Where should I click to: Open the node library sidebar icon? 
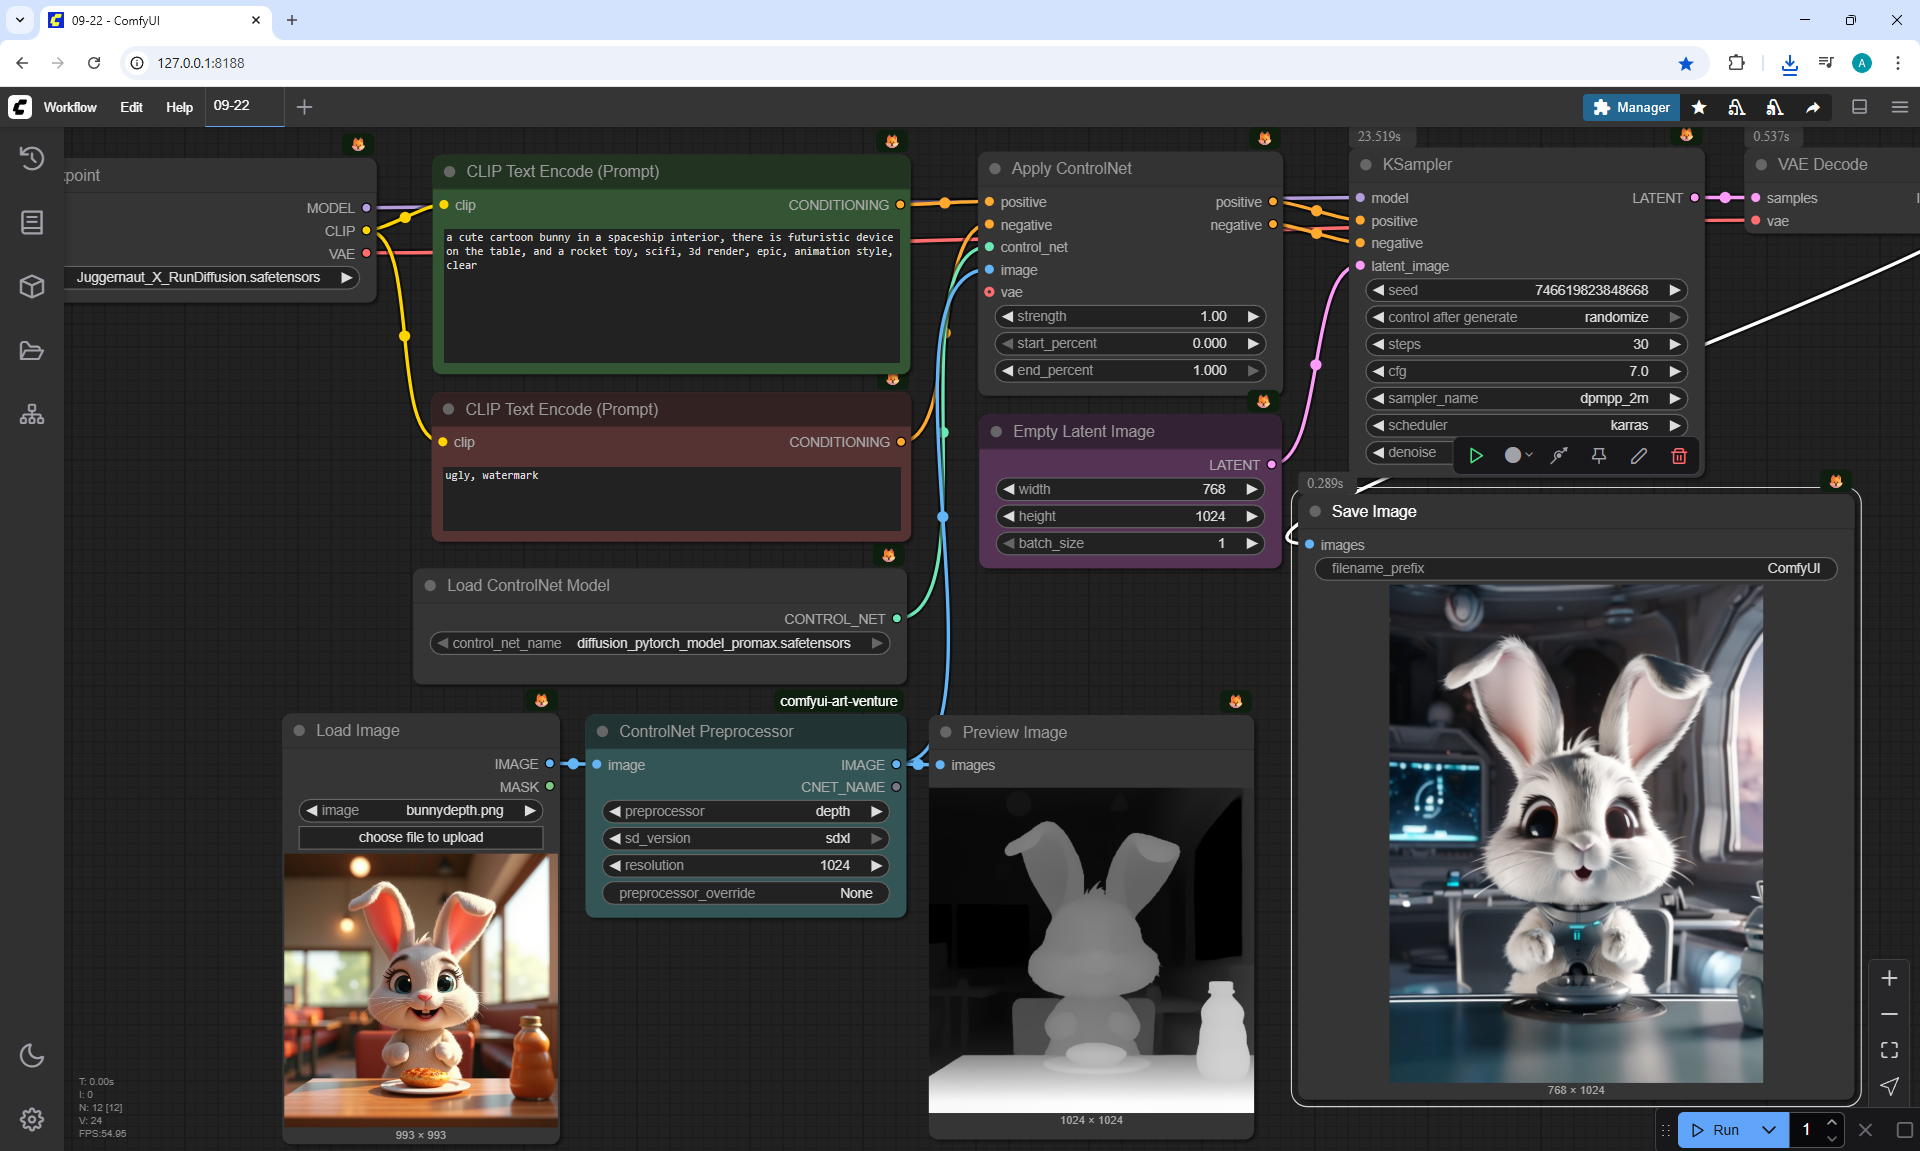pyautogui.click(x=32, y=222)
